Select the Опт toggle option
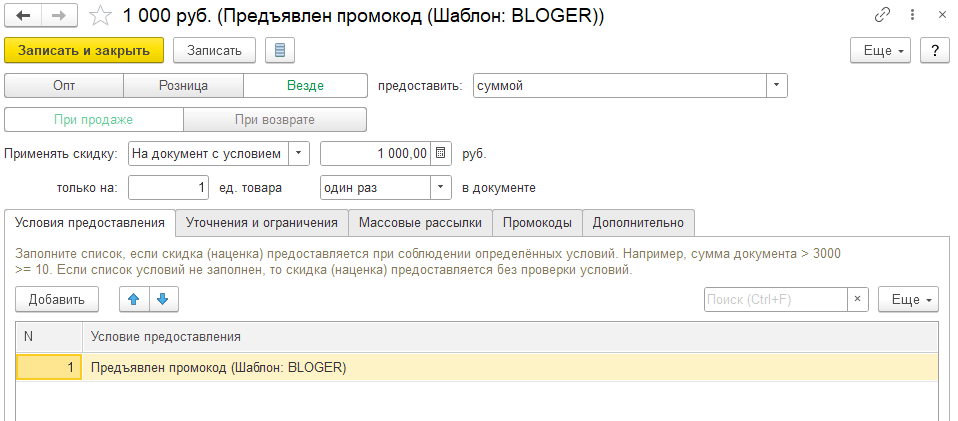 tap(64, 86)
